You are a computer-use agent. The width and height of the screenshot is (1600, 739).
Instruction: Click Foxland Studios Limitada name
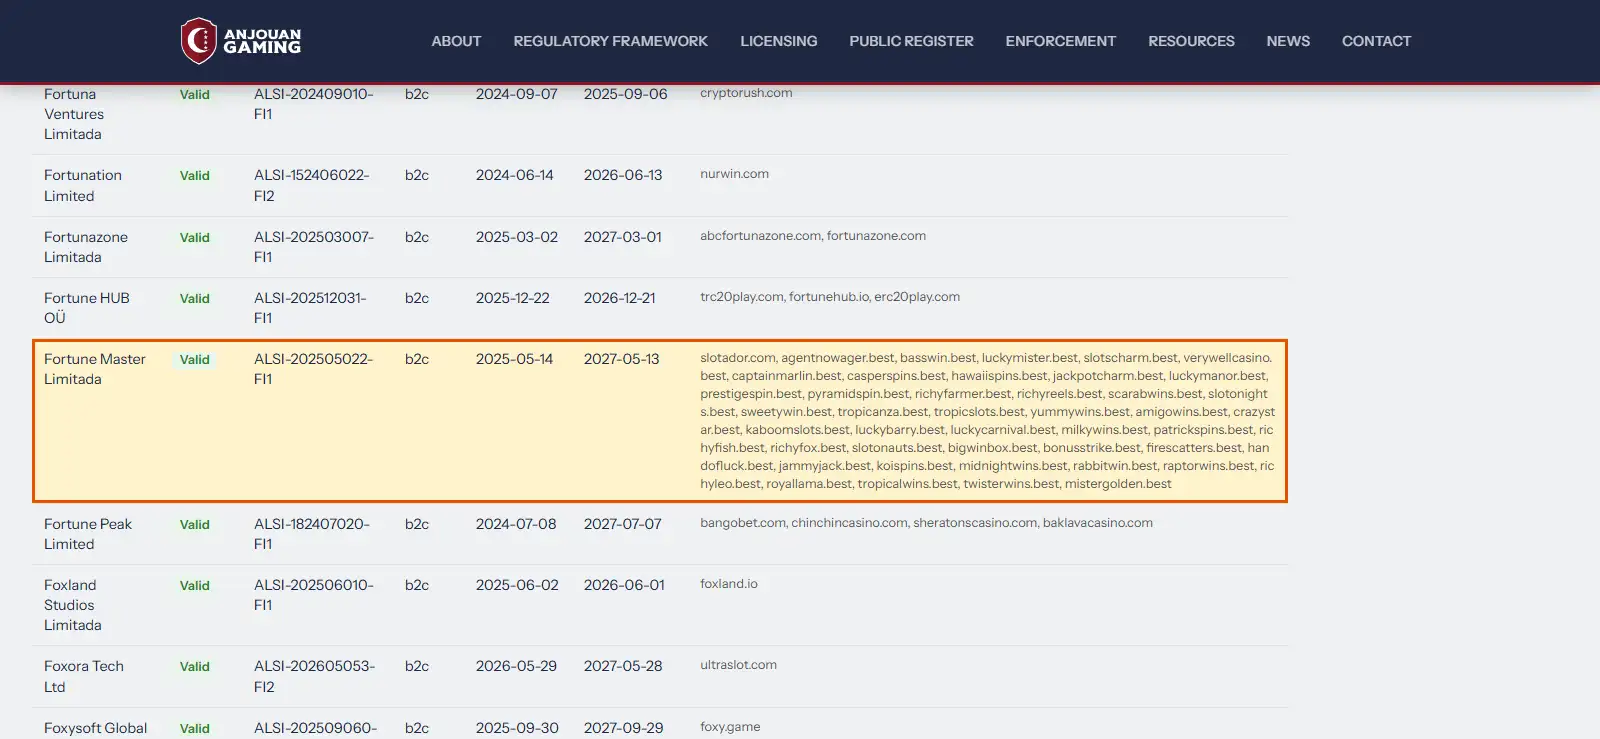[73, 605]
